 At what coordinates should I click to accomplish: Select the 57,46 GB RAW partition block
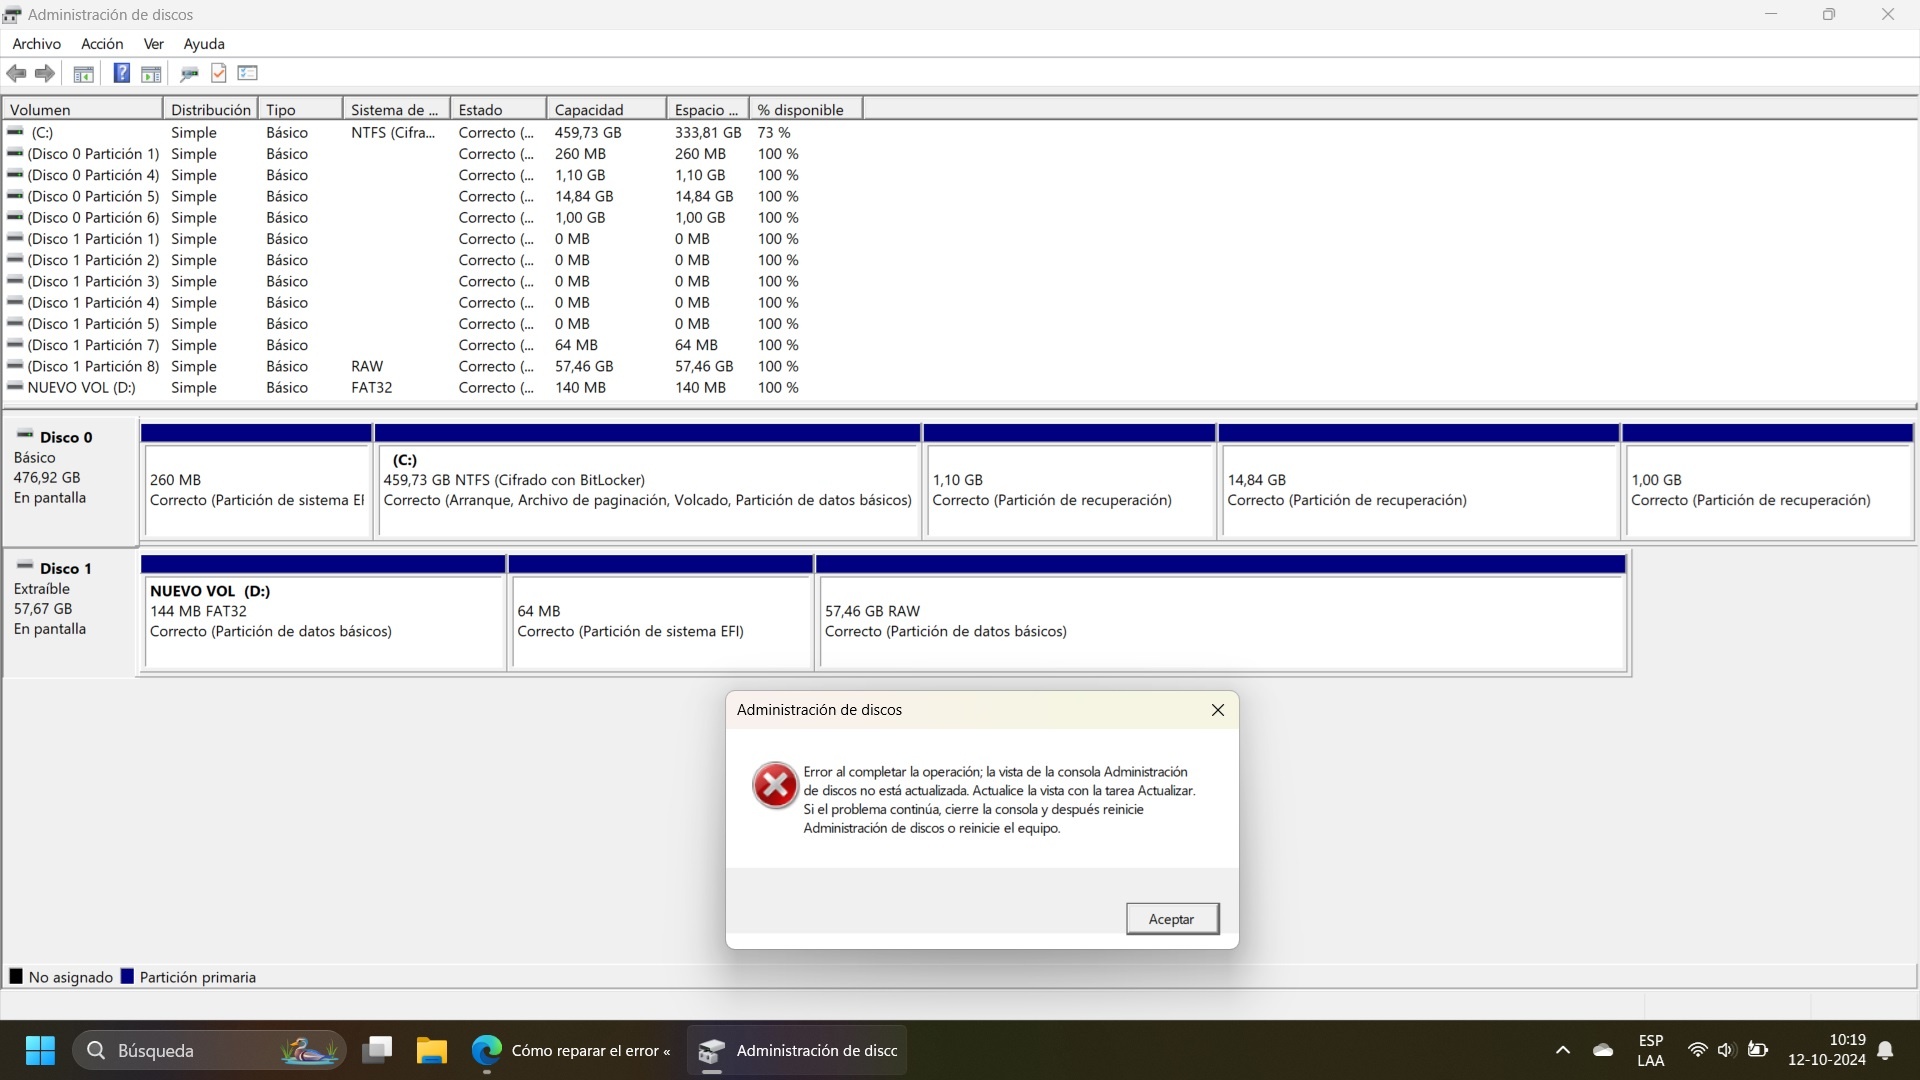tap(1221, 621)
